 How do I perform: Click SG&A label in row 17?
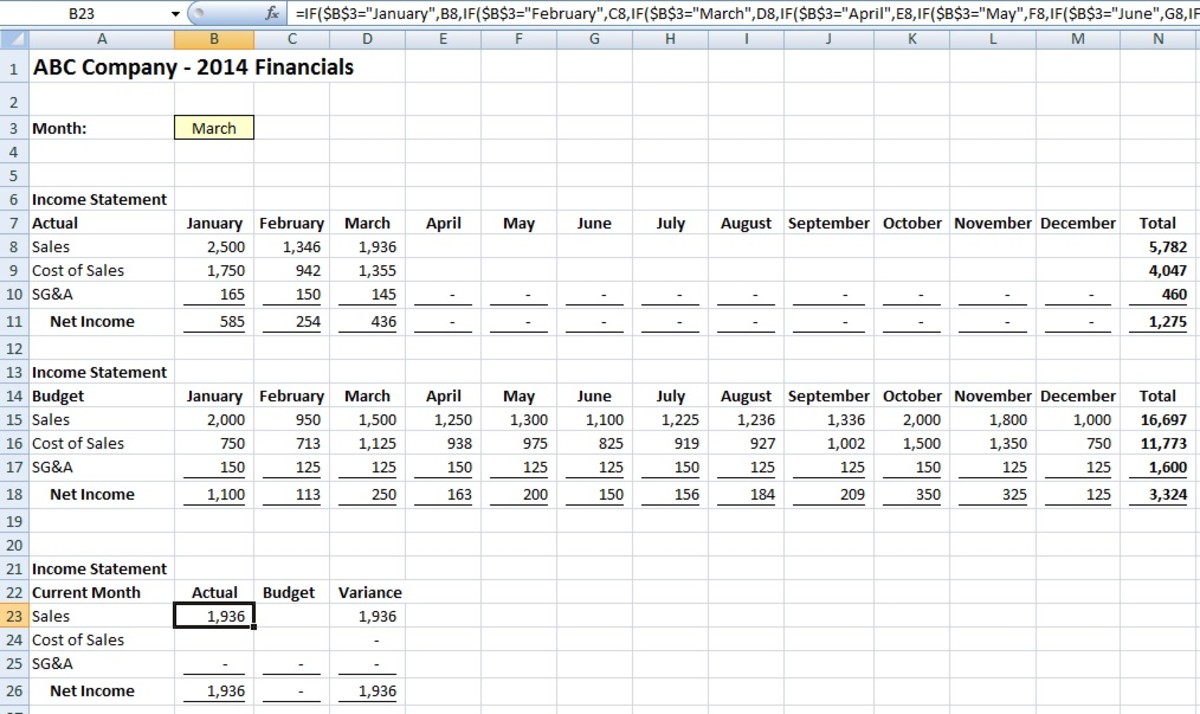pos(53,467)
